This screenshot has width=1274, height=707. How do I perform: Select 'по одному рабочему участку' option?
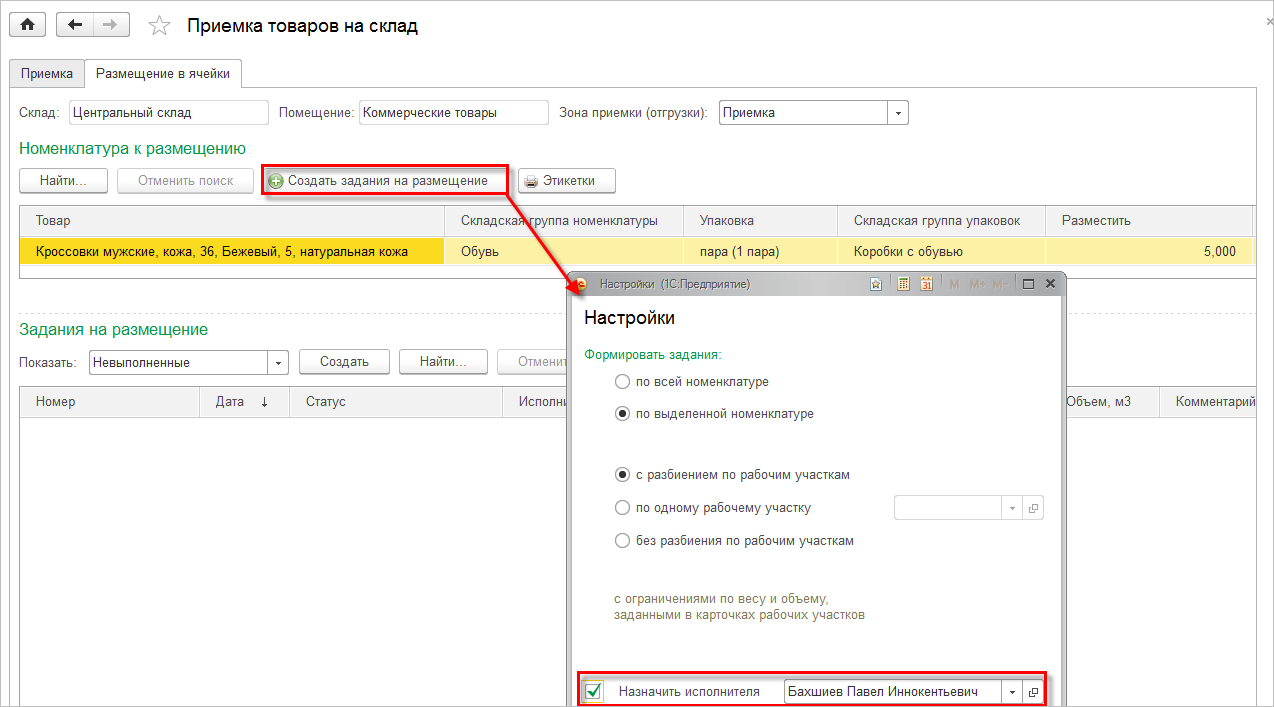[622, 508]
